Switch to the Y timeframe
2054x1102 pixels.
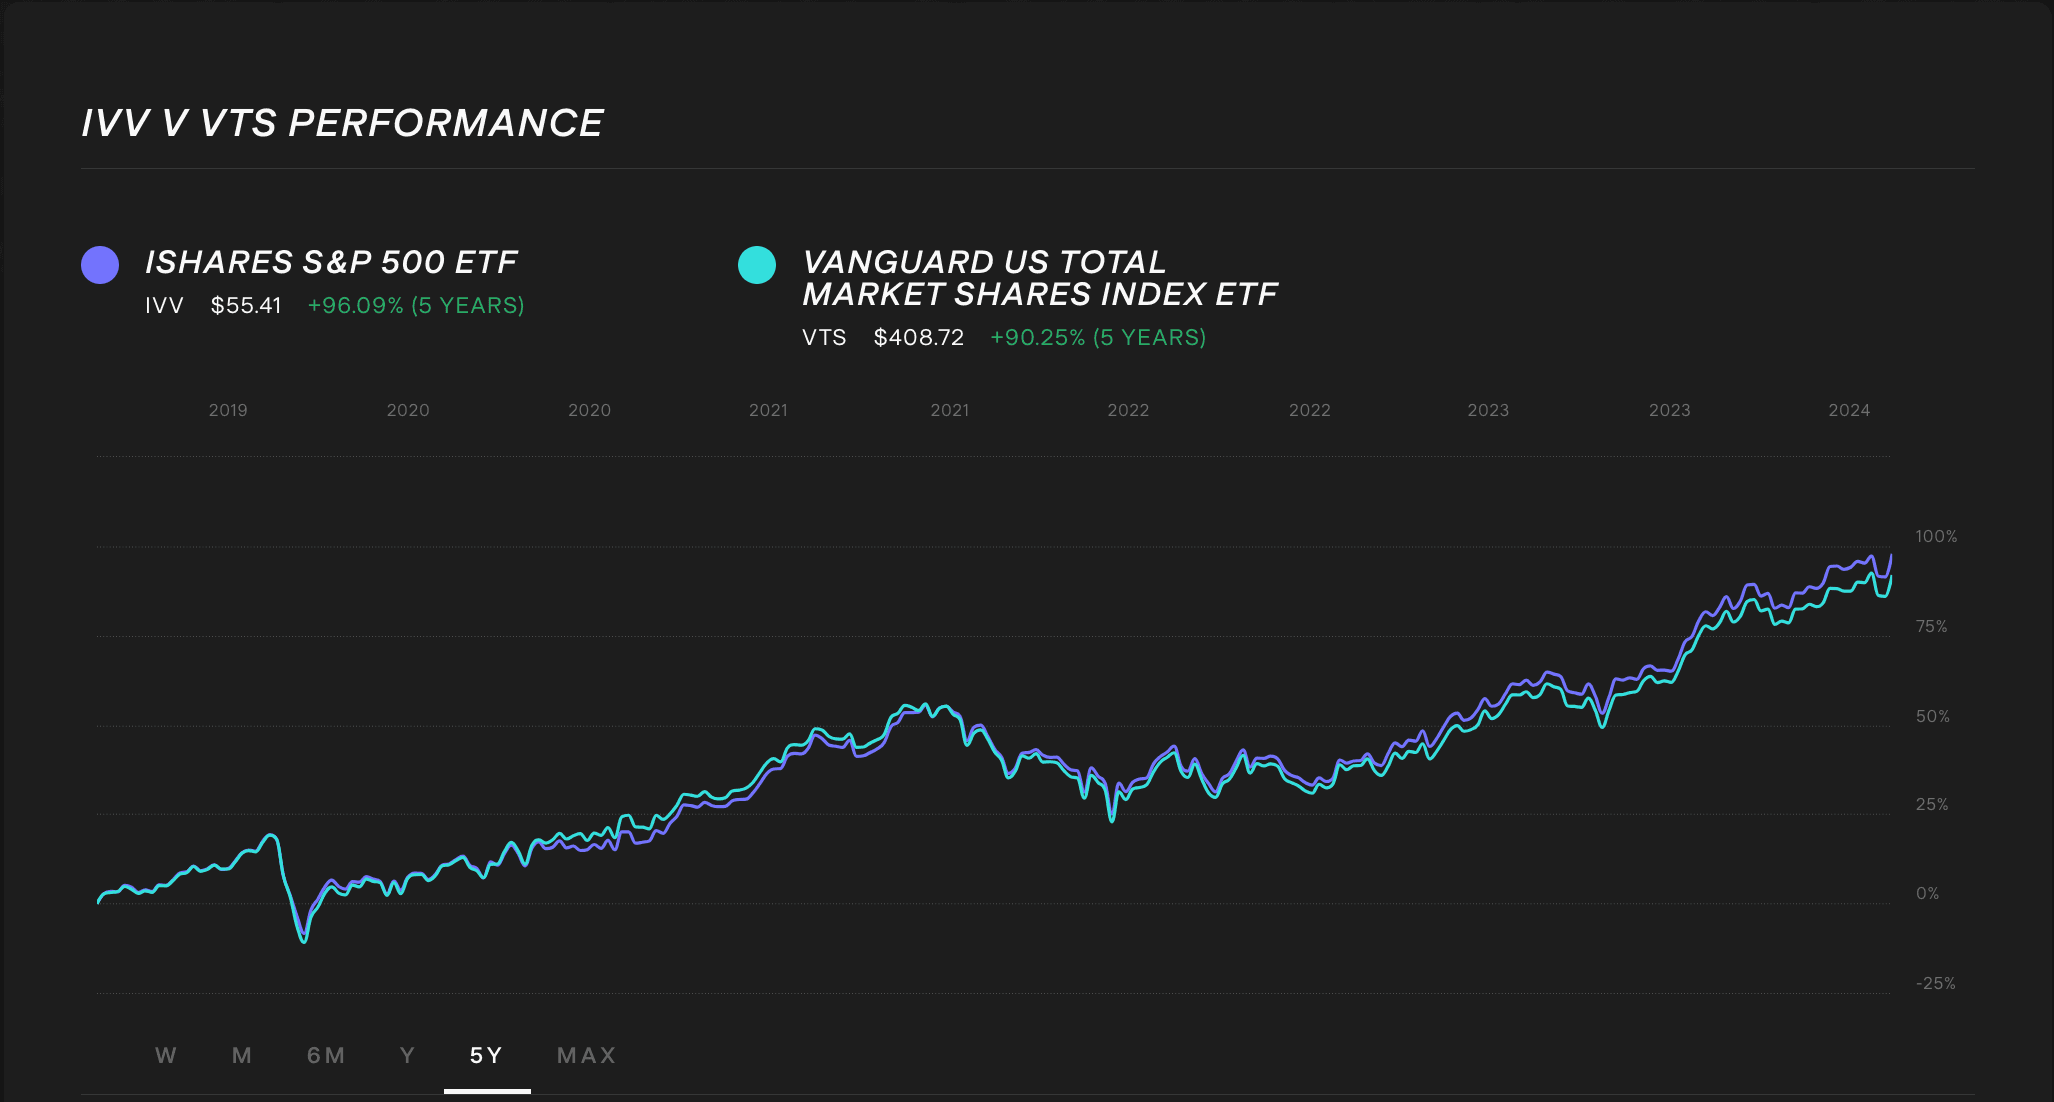pos(406,1055)
